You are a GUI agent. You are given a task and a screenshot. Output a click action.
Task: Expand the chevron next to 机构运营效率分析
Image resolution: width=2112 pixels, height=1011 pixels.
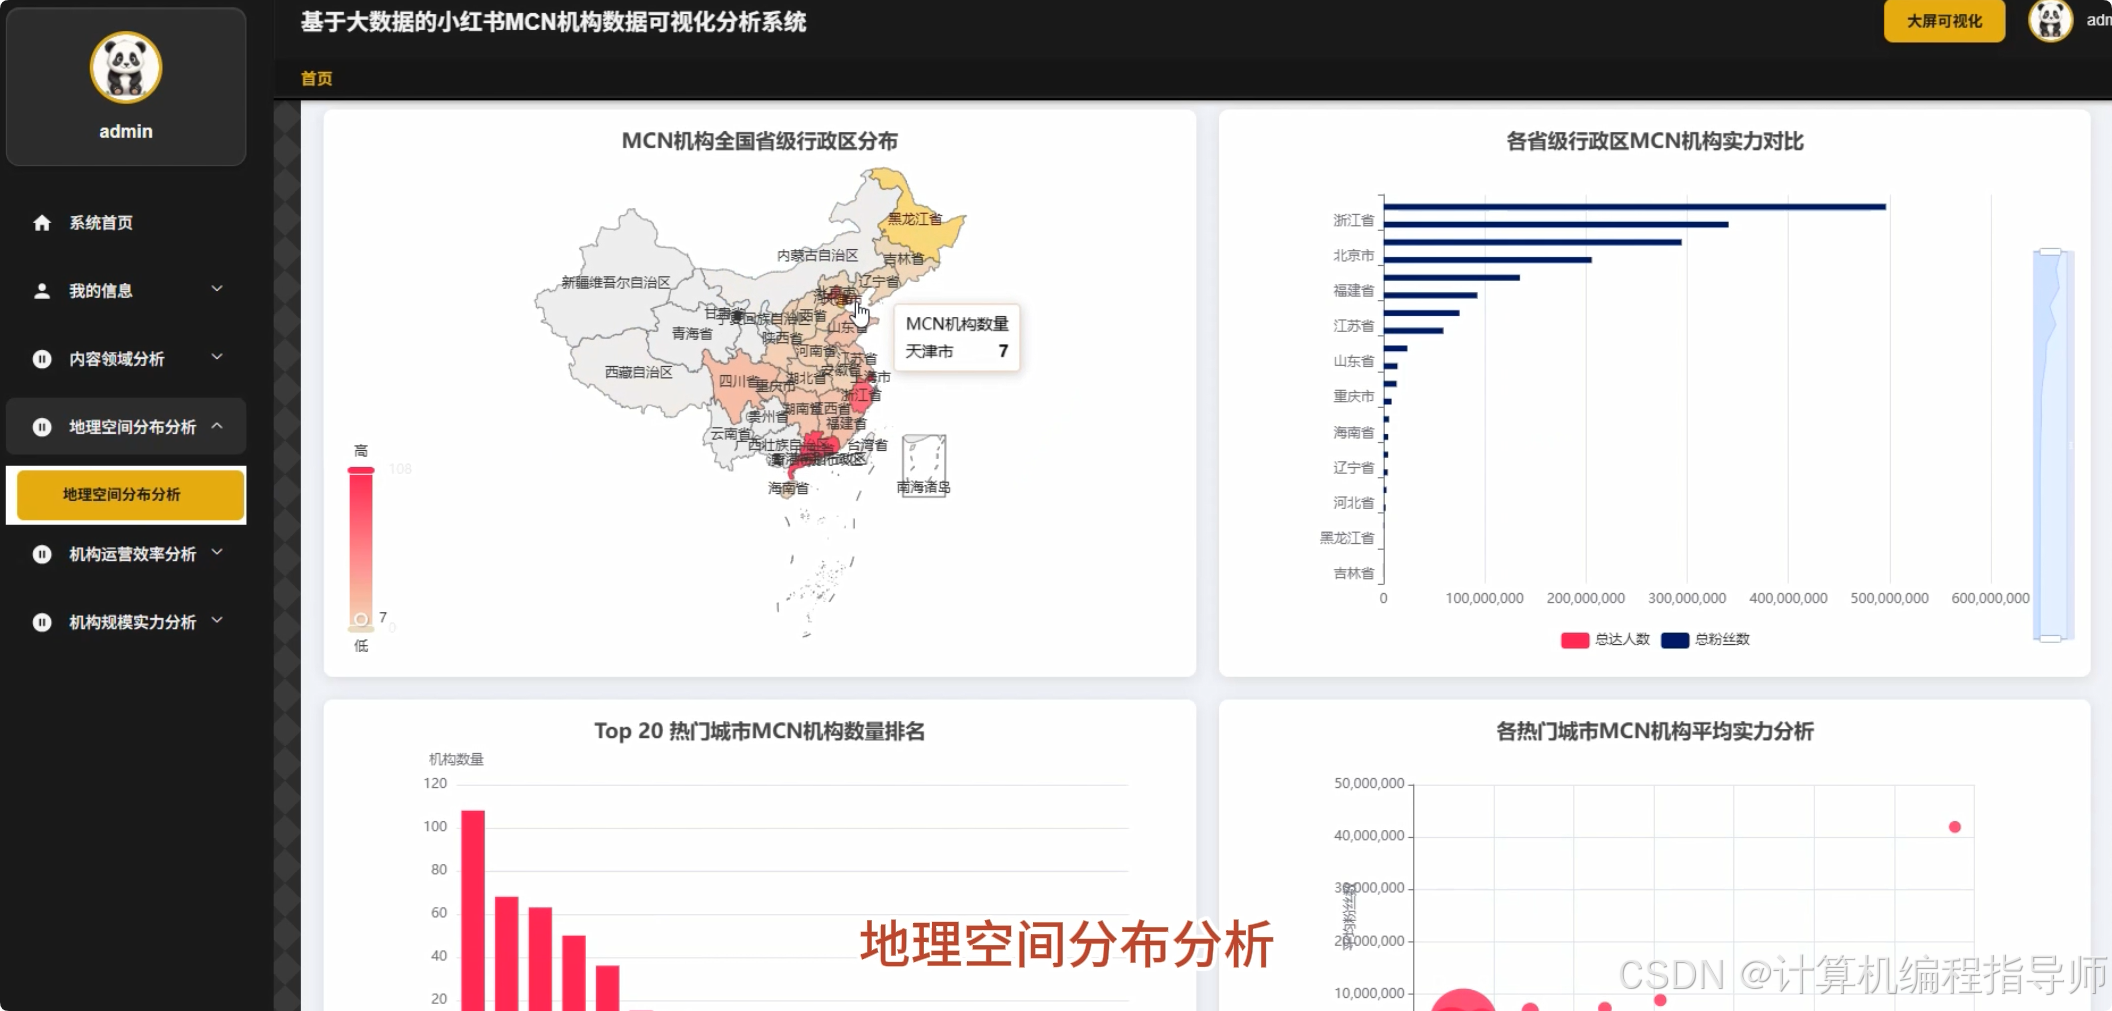click(217, 552)
